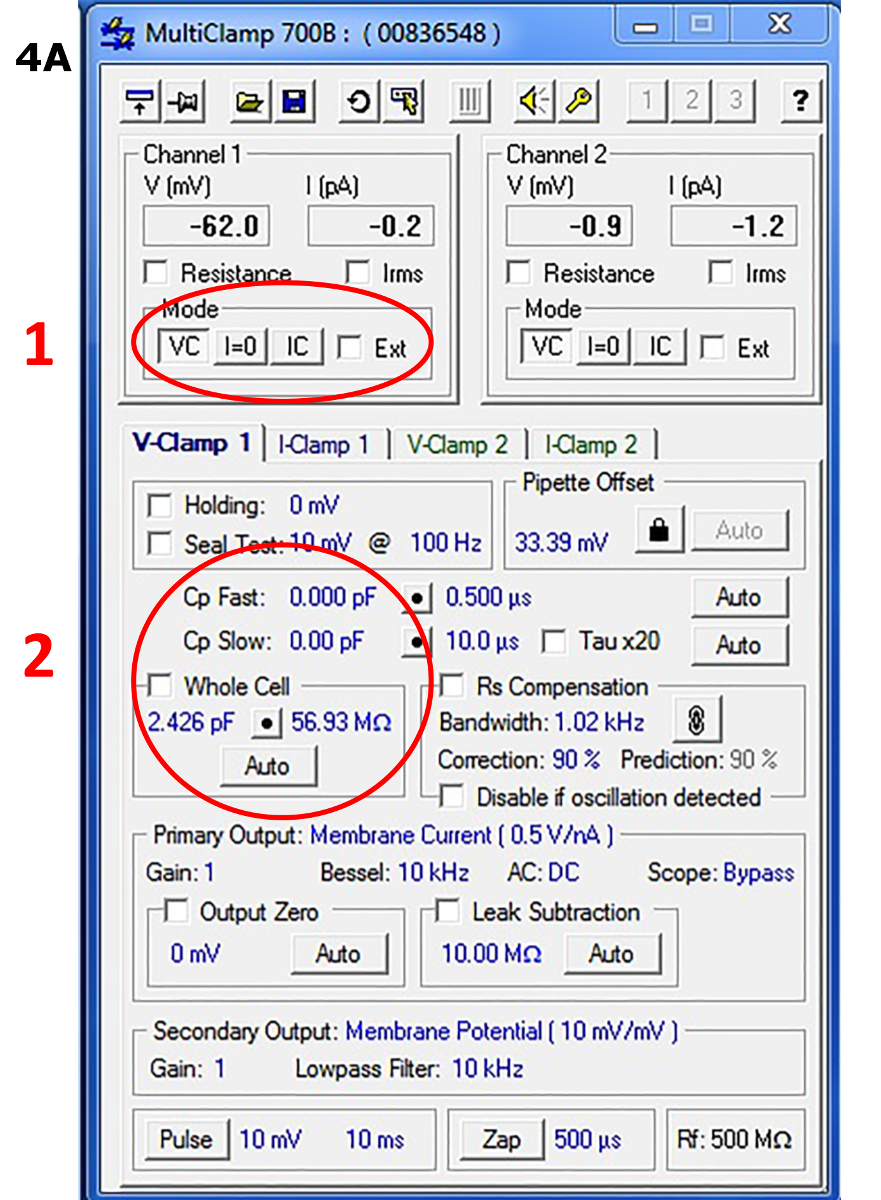The width and height of the screenshot is (881, 1200).
Task: Check Disable if oscillation detected
Action: coord(453,797)
